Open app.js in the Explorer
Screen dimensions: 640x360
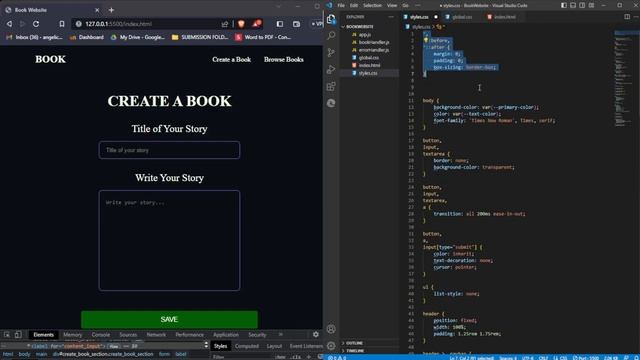tap(364, 35)
